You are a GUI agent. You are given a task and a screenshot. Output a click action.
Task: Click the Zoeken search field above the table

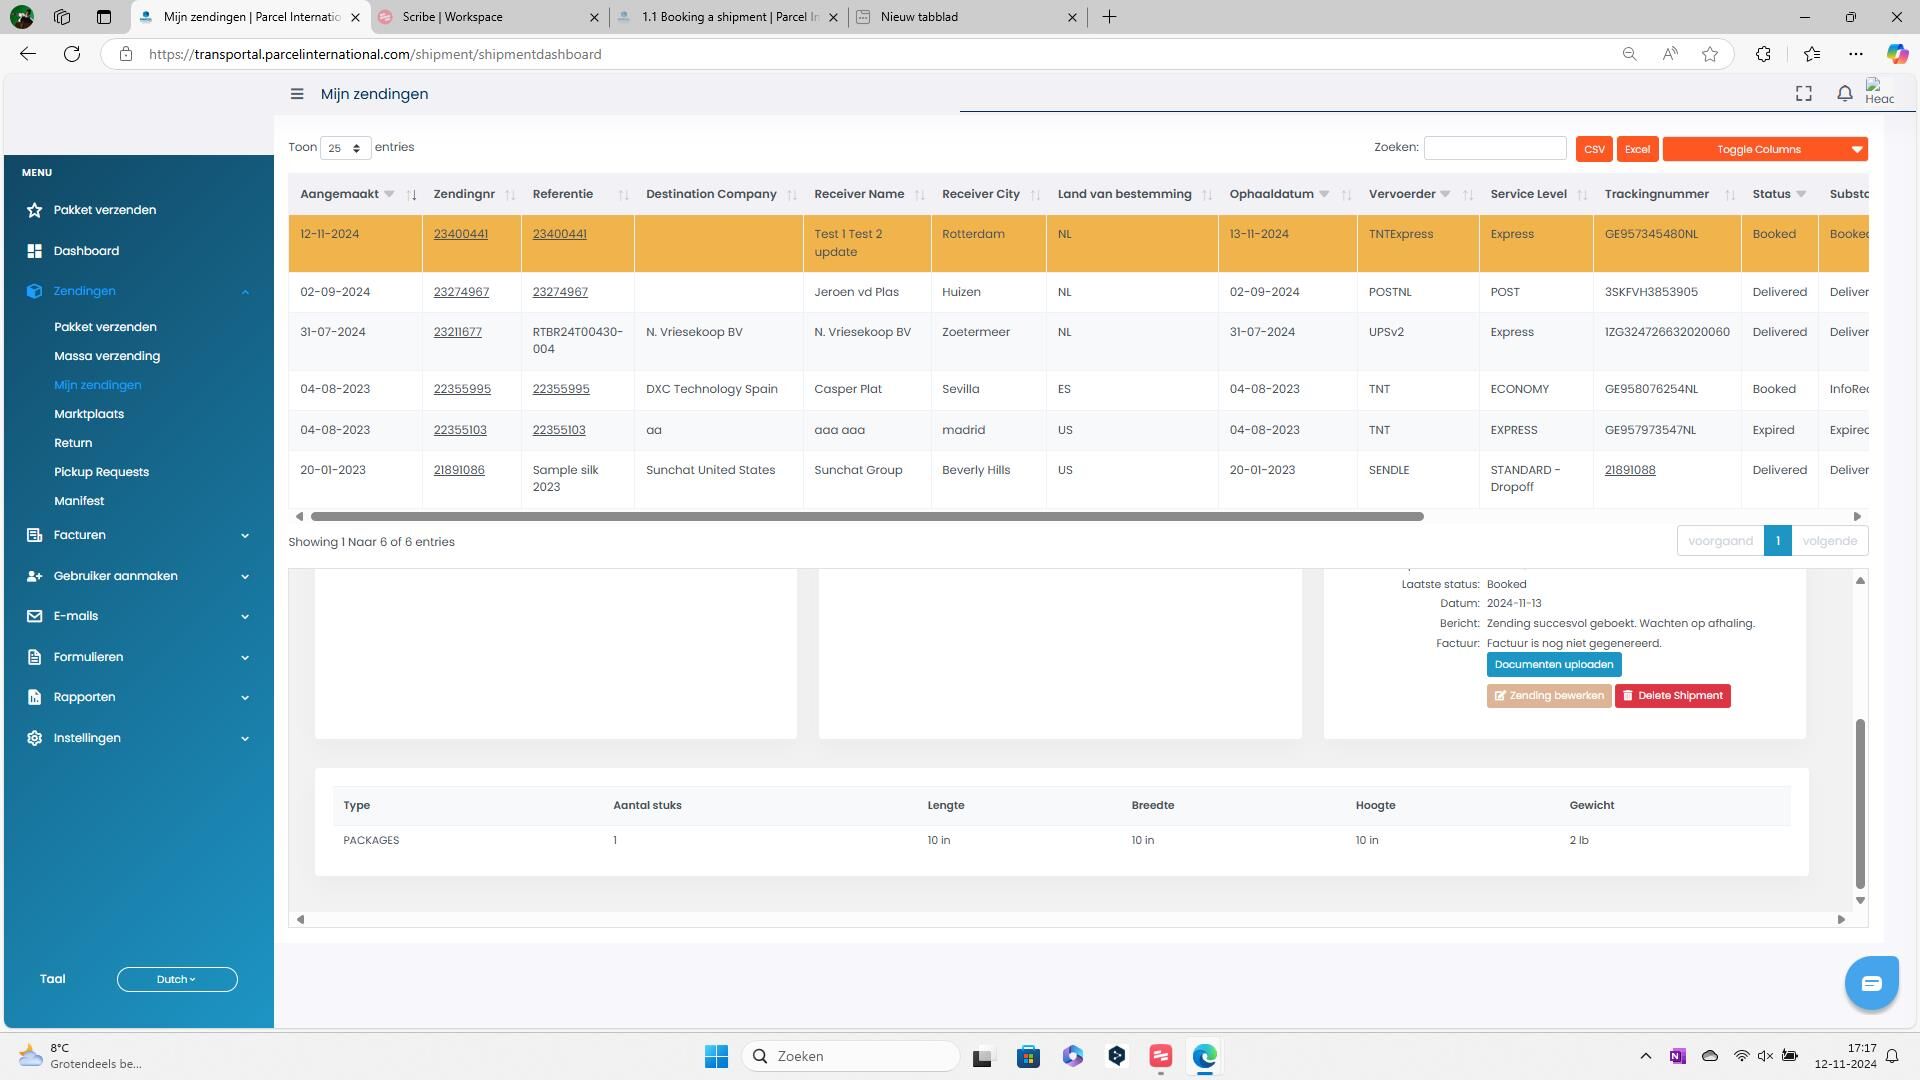point(1494,148)
